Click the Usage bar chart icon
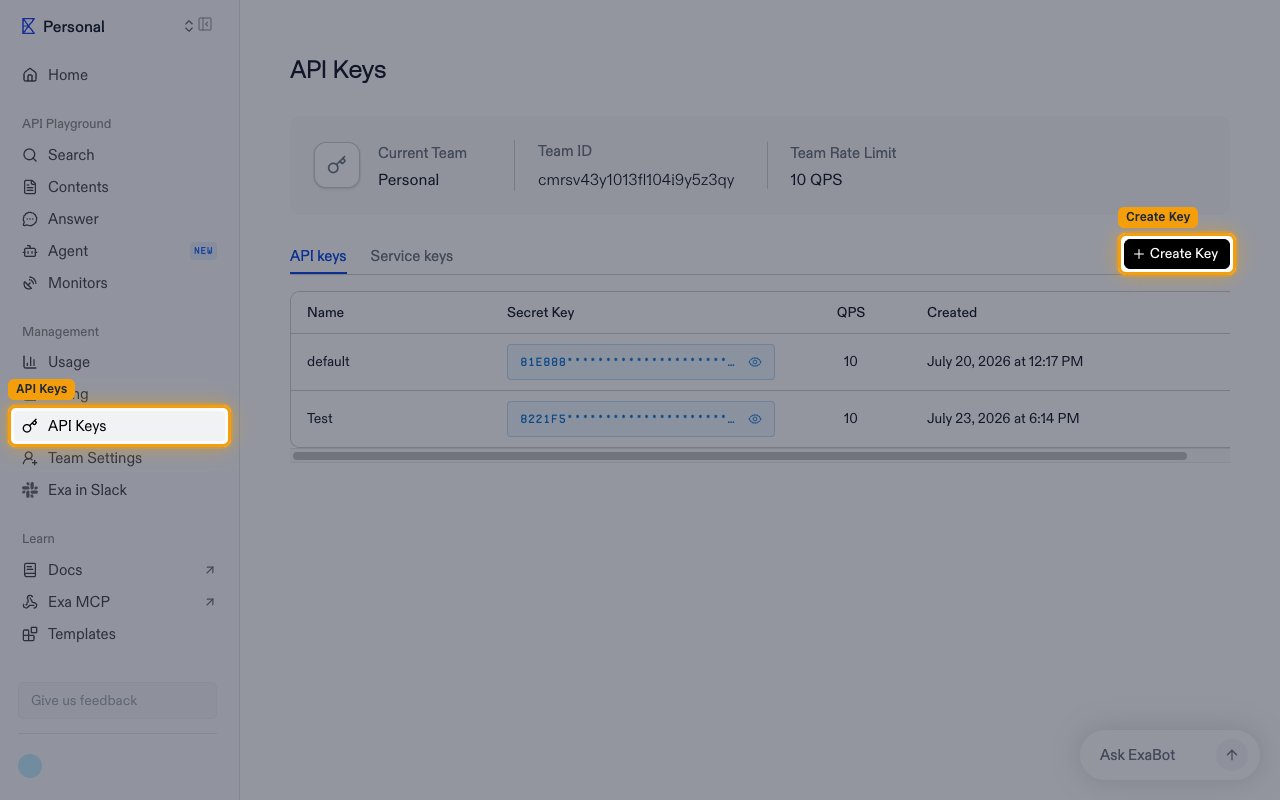Screen dimensions: 1280x800 pyautogui.click(x=30, y=362)
